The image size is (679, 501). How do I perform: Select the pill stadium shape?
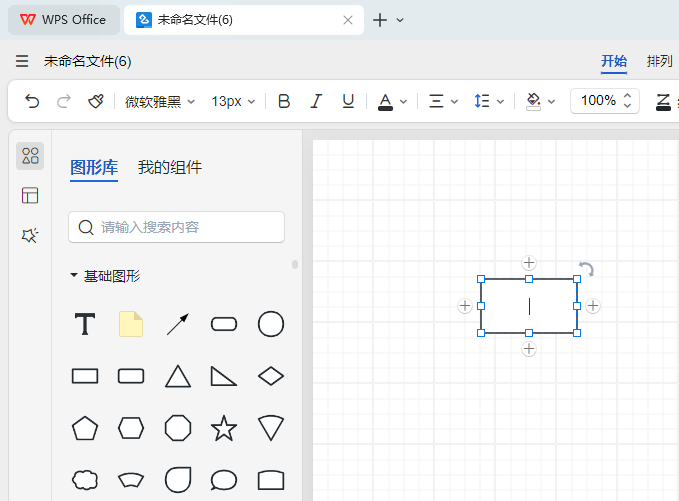(224, 324)
